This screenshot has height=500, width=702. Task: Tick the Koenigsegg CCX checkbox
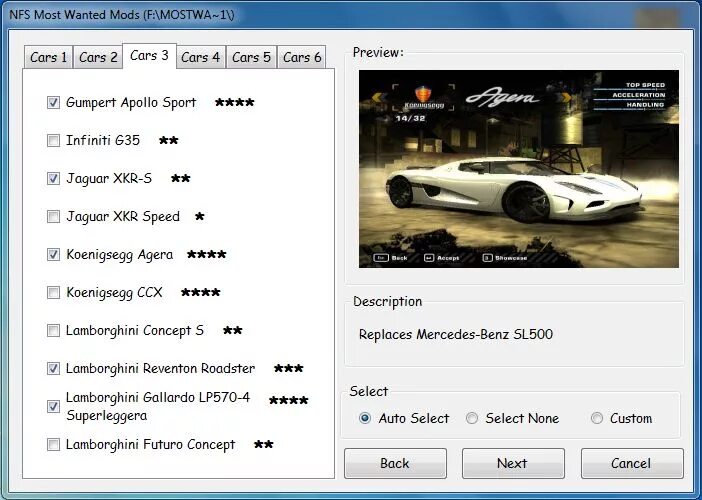coord(53,293)
